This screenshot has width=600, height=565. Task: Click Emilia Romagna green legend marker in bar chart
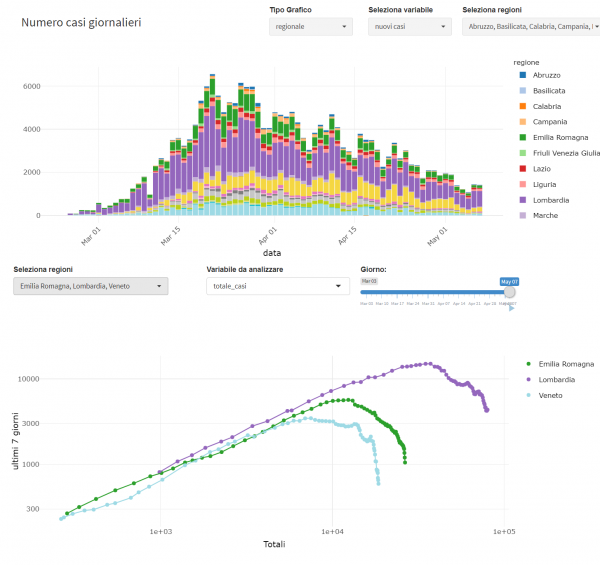pyautogui.click(x=522, y=137)
